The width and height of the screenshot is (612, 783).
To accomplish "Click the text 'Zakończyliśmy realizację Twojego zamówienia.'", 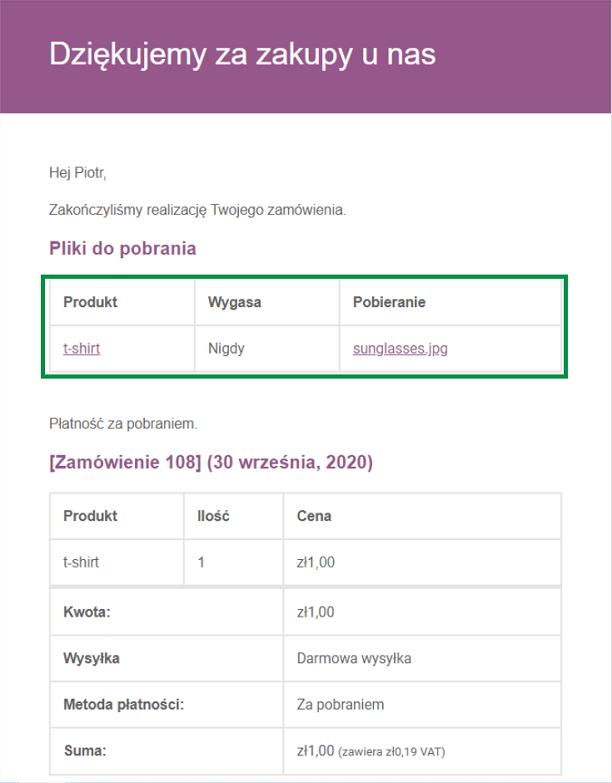I will 197,210.
